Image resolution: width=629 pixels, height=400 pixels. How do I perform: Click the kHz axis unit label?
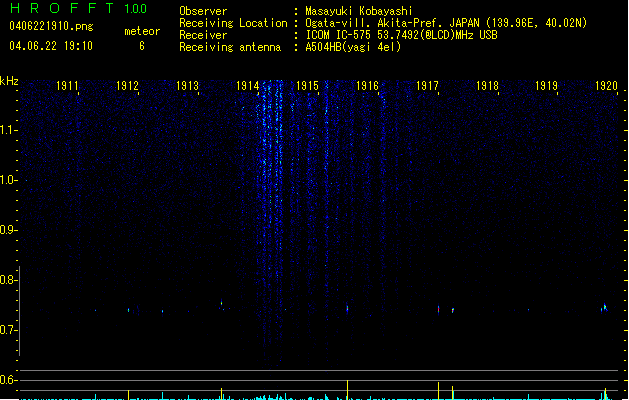(9, 81)
